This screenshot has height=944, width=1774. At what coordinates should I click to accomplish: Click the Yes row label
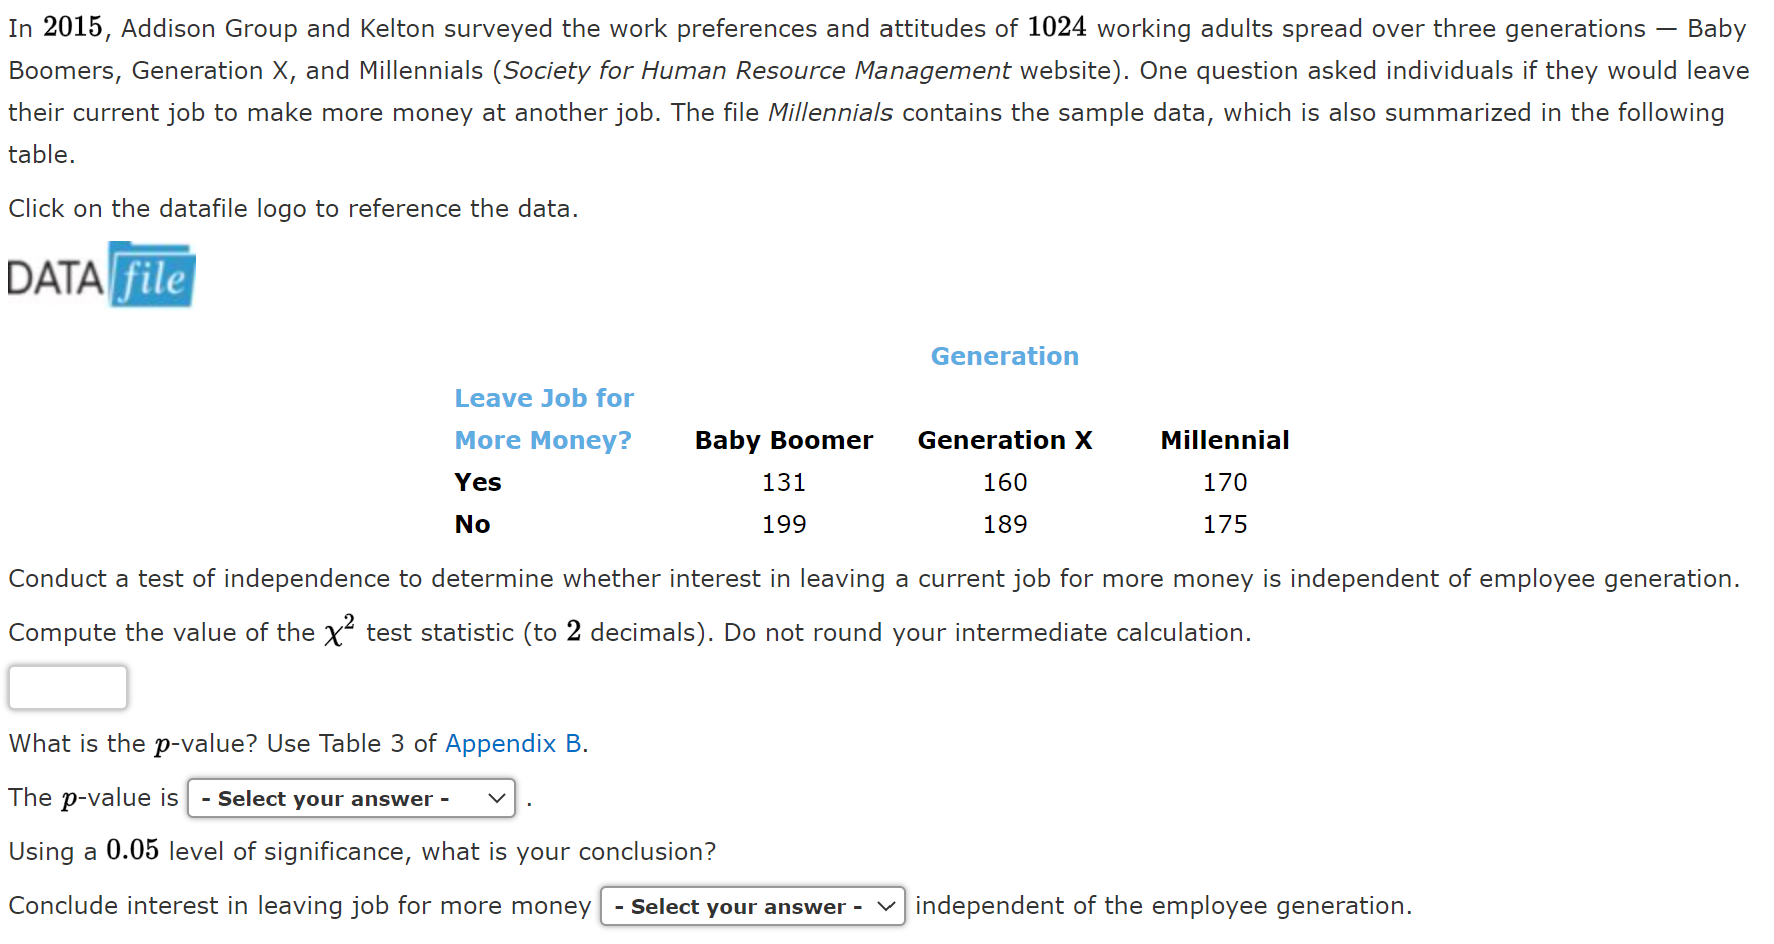pos(478,482)
